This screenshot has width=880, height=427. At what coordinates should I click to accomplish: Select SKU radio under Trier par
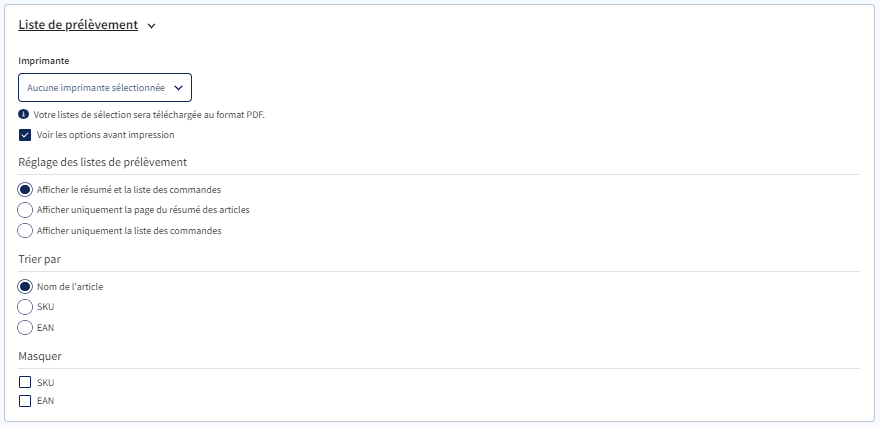click(x=25, y=307)
